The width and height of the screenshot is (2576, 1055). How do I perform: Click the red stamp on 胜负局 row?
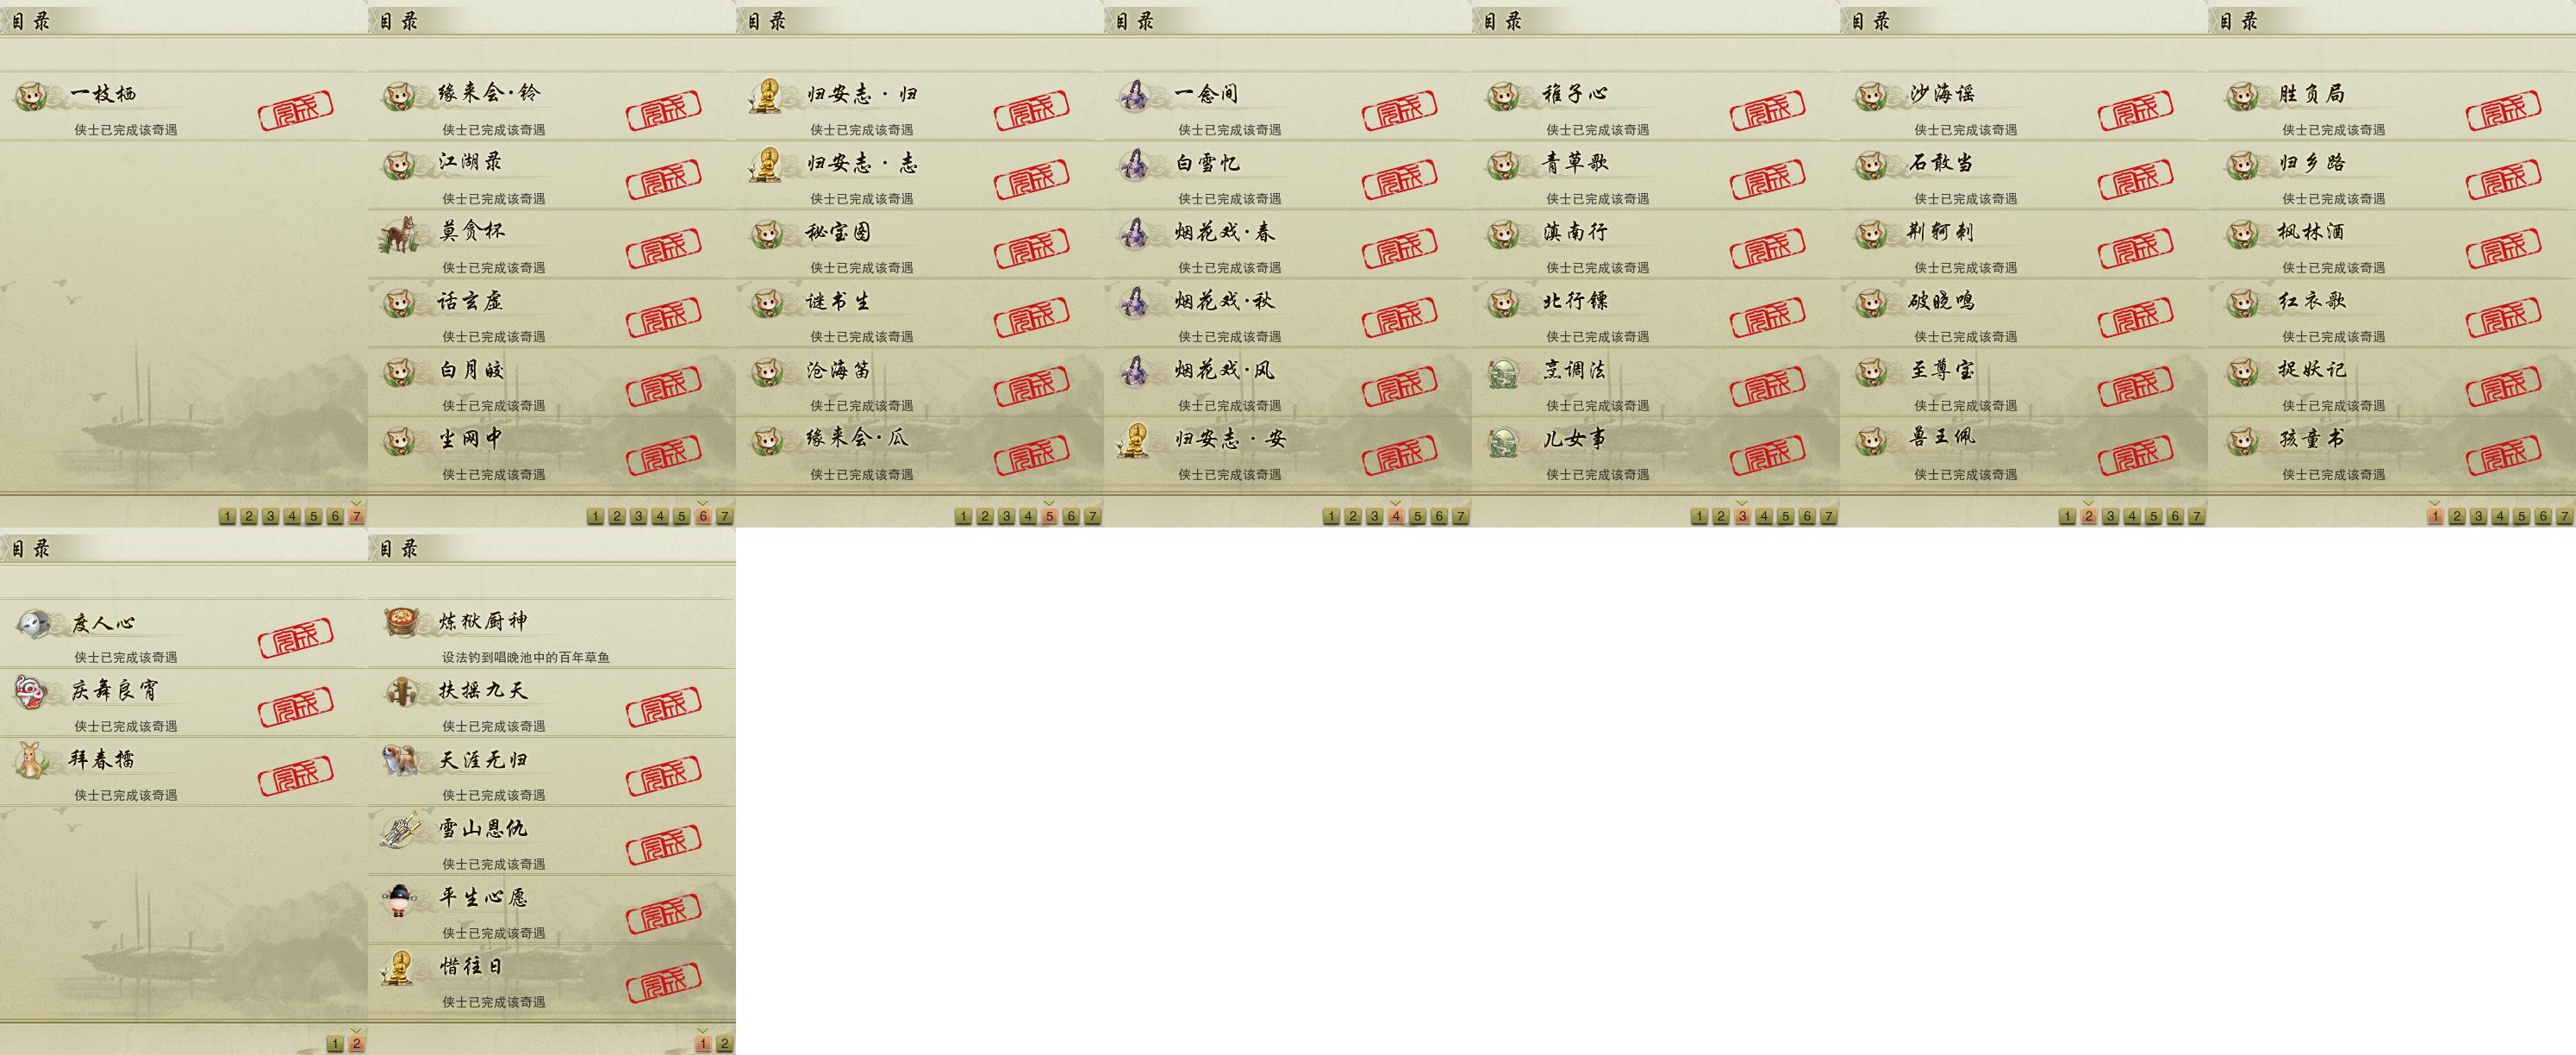pyautogui.click(x=2503, y=110)
